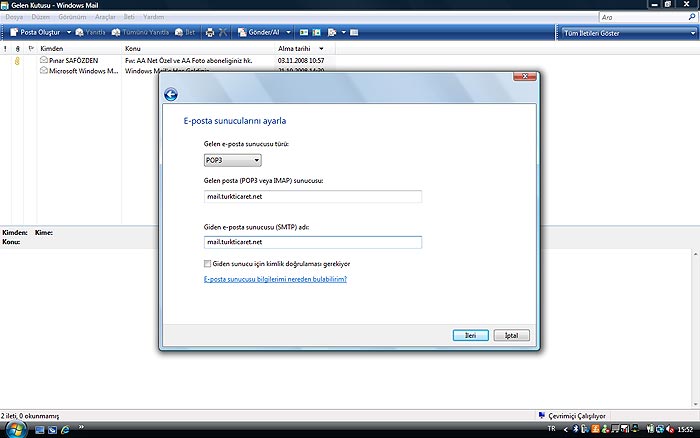Select the Pınar SAFÖZDEN message row
The image size is (700, 438).
pyautogui.click(x=167, y=60)
